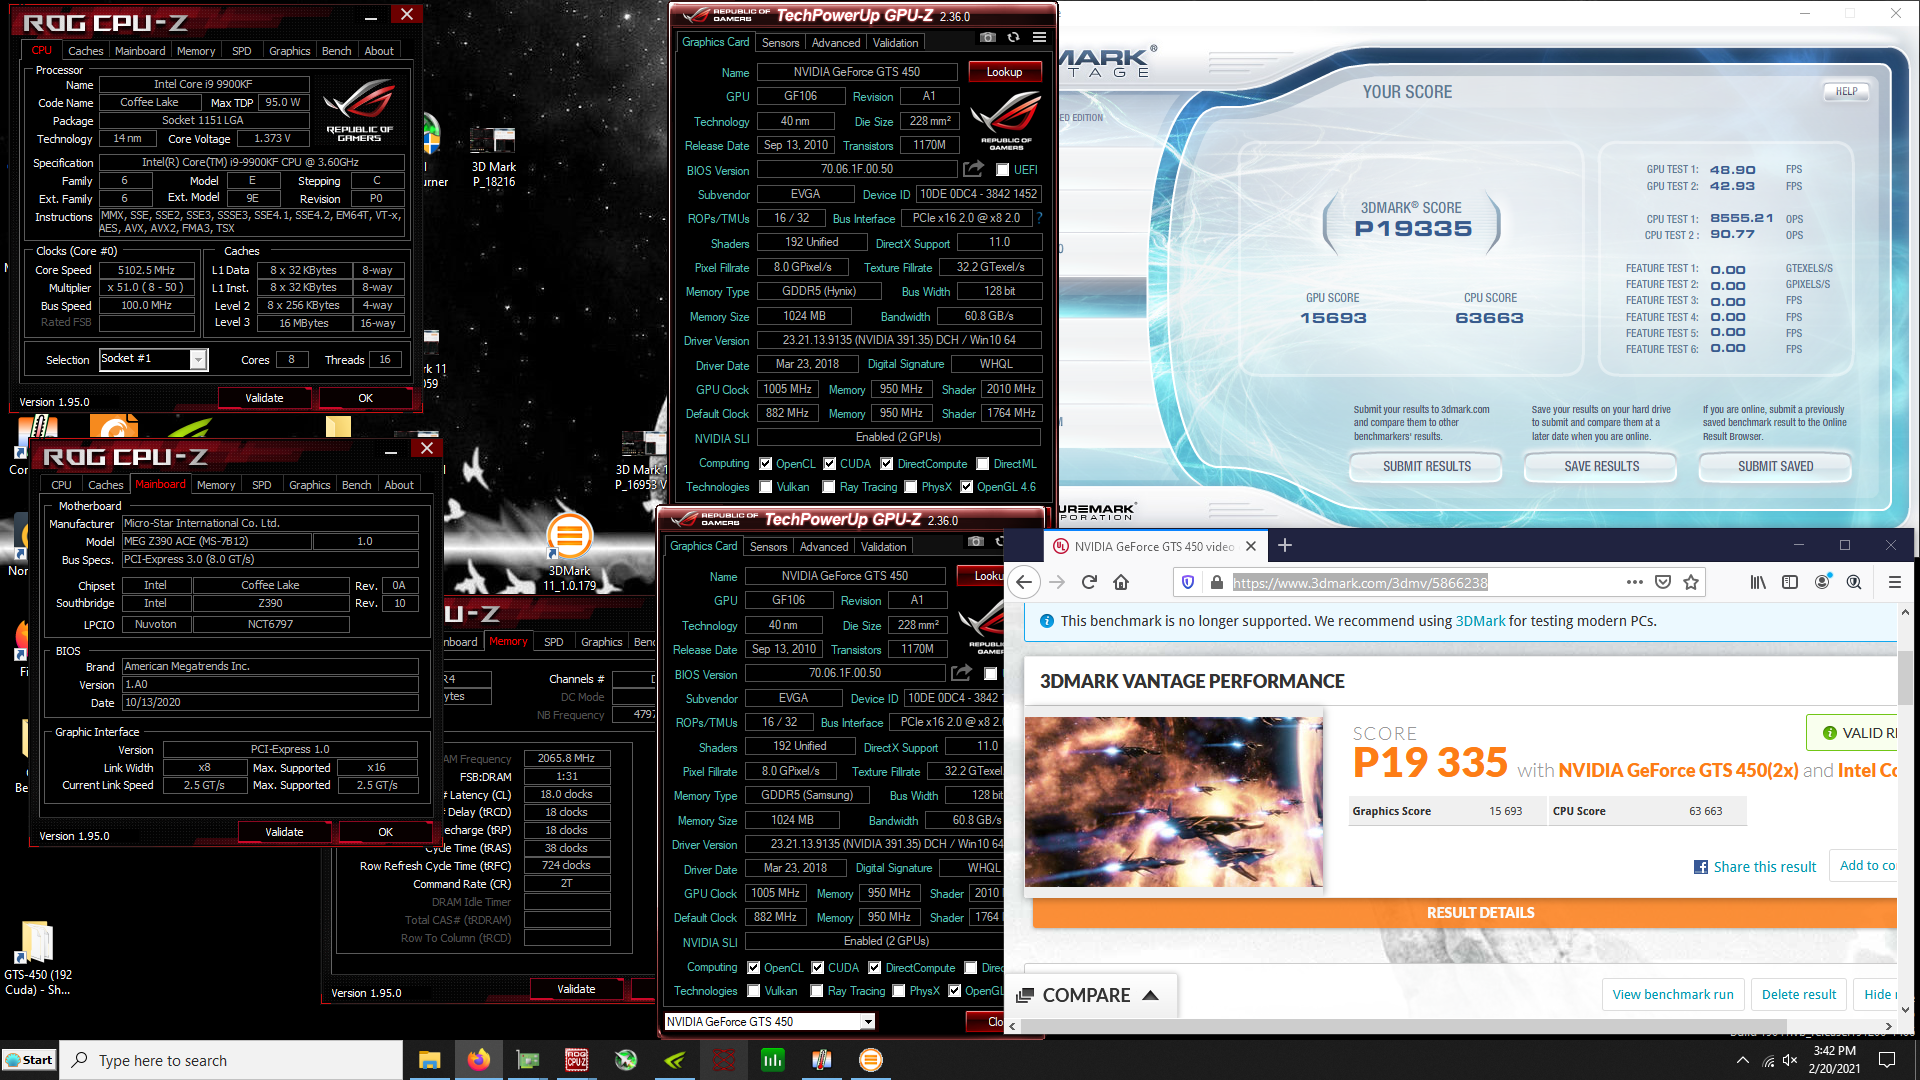Screen dimensions: 1920x1080
Task: Close the NVIDIA GeForce GTS 450 tab
Action: coord(1253,546)
